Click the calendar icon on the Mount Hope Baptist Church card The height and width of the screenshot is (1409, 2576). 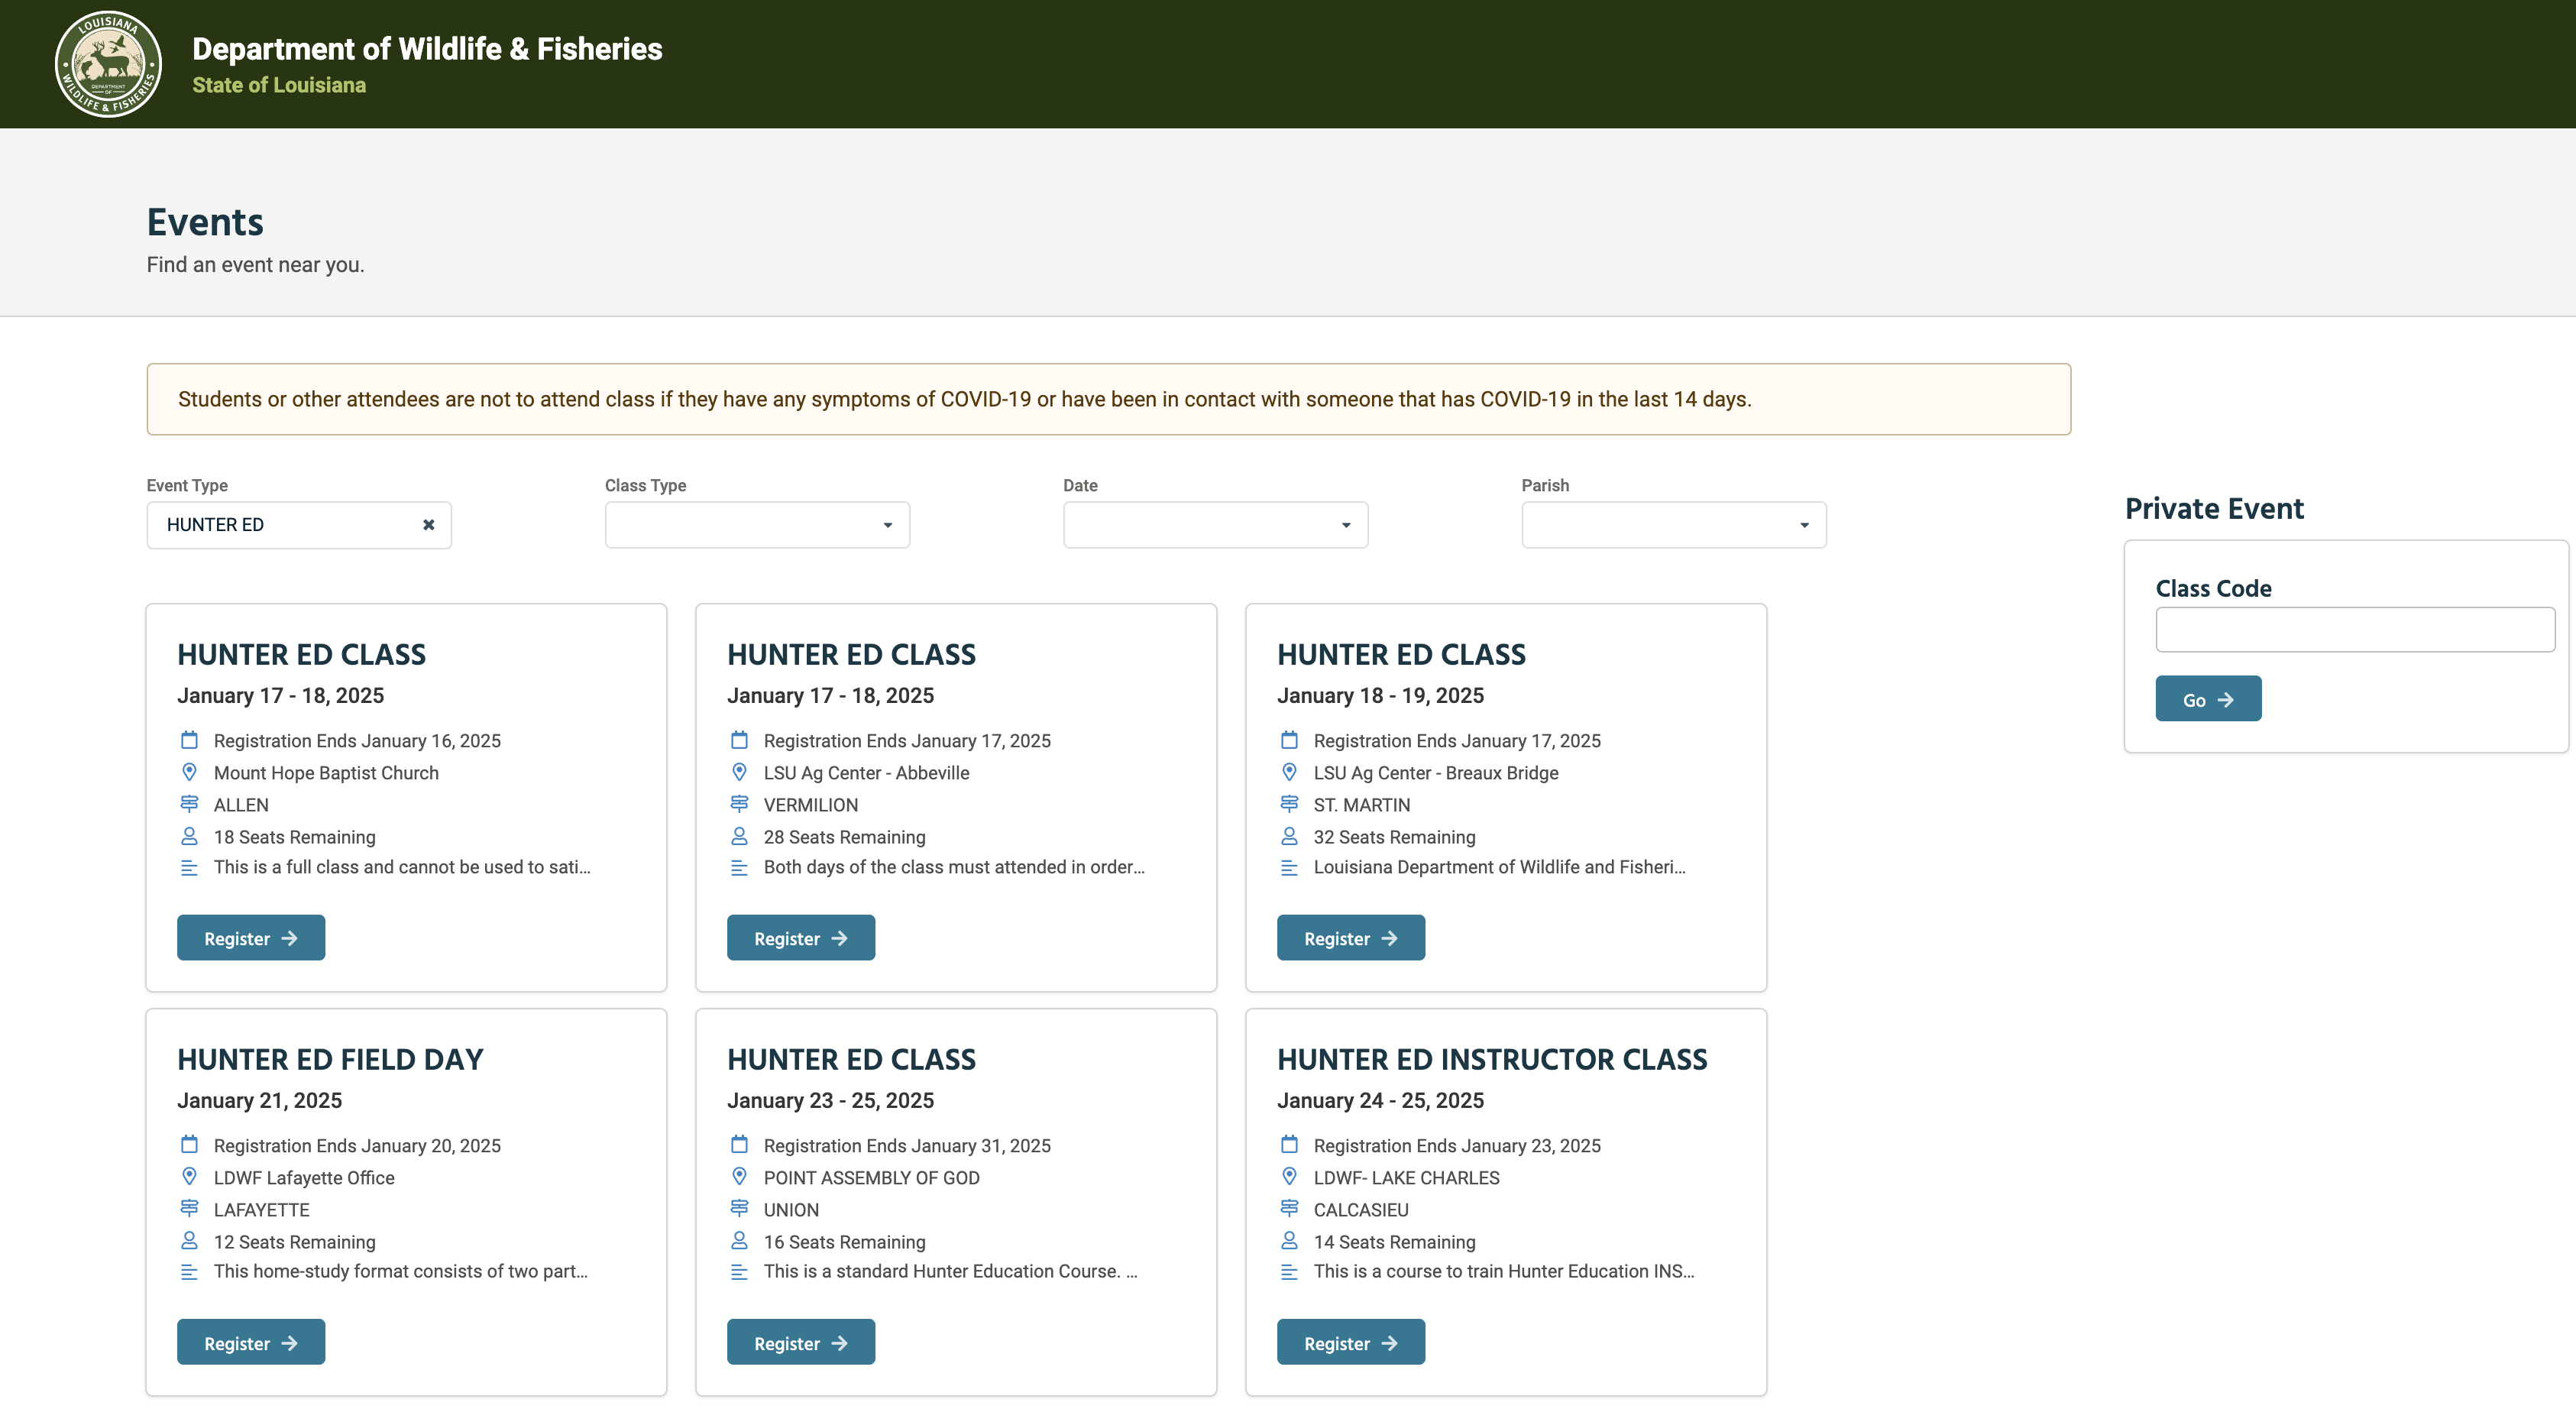(189, 741)
